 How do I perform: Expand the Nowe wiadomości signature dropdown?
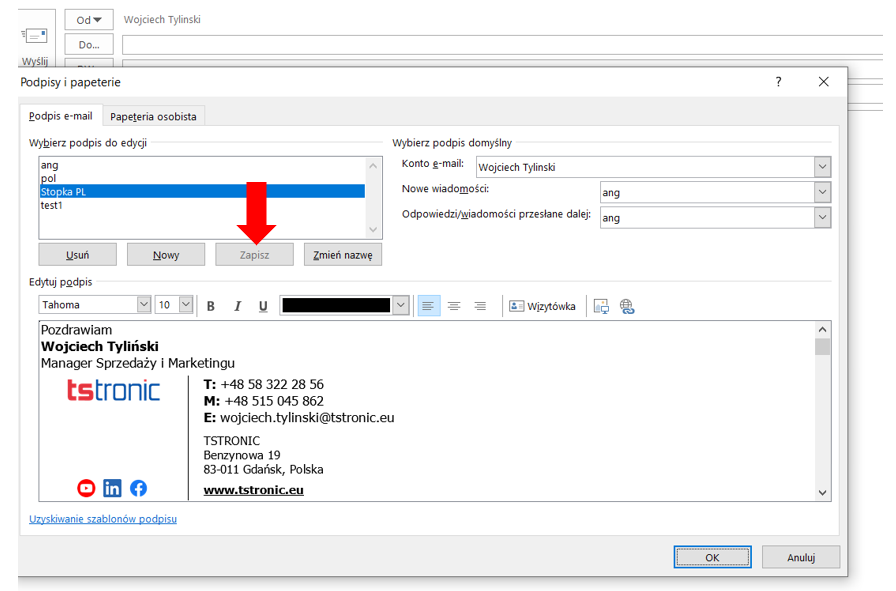point(822,192)
